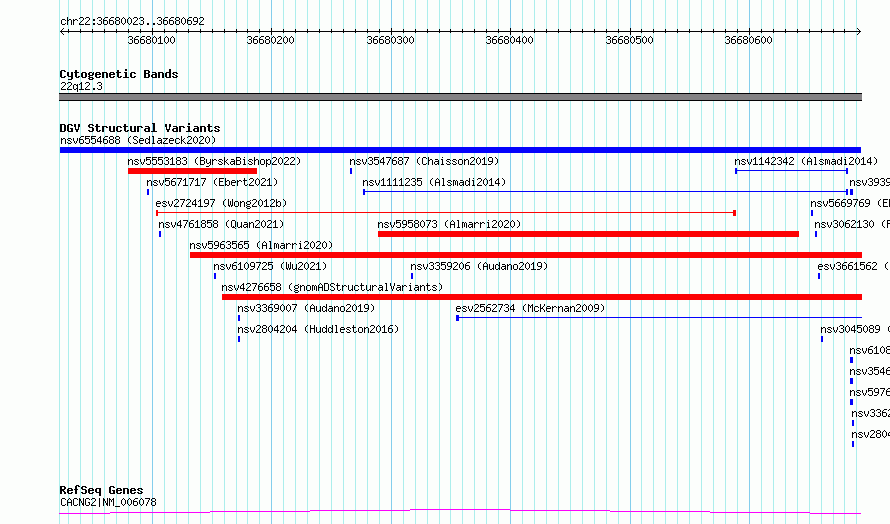Click ruler position 36680200
Viewport: 890px width, 524px height.
point(271,40)
